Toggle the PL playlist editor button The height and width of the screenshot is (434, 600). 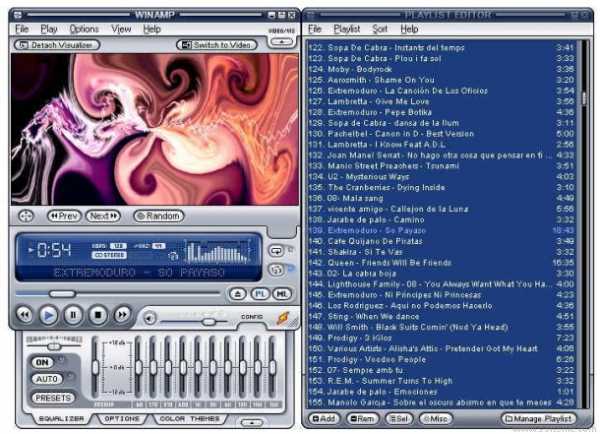[260, 294]
